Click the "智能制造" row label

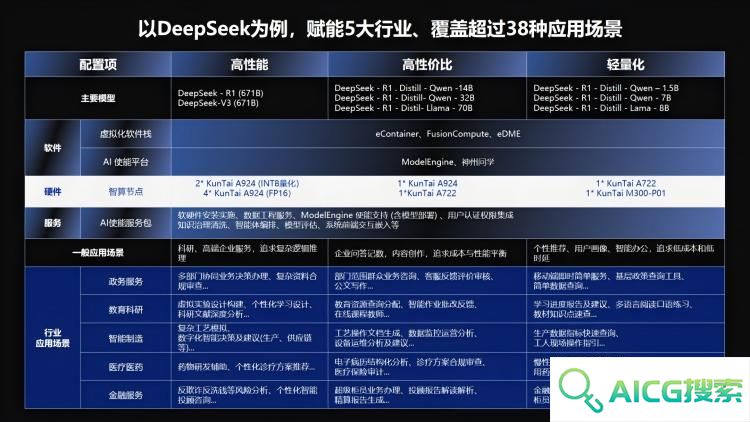click(x=126, y=338)
